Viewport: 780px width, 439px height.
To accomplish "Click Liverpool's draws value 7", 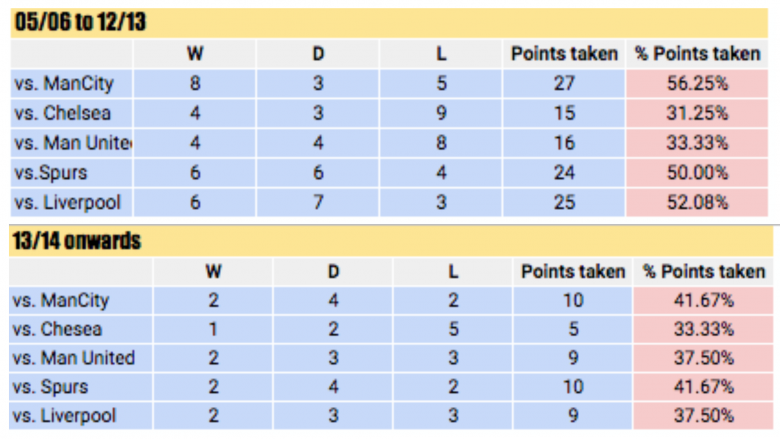I will 318,203.
